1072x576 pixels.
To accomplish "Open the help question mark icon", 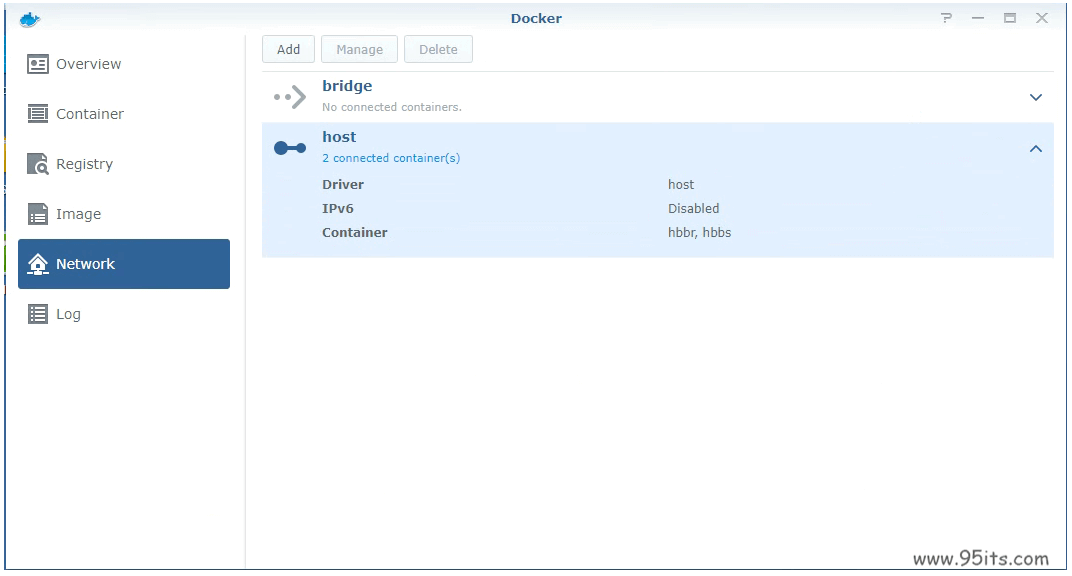I will tap(946, 18).
